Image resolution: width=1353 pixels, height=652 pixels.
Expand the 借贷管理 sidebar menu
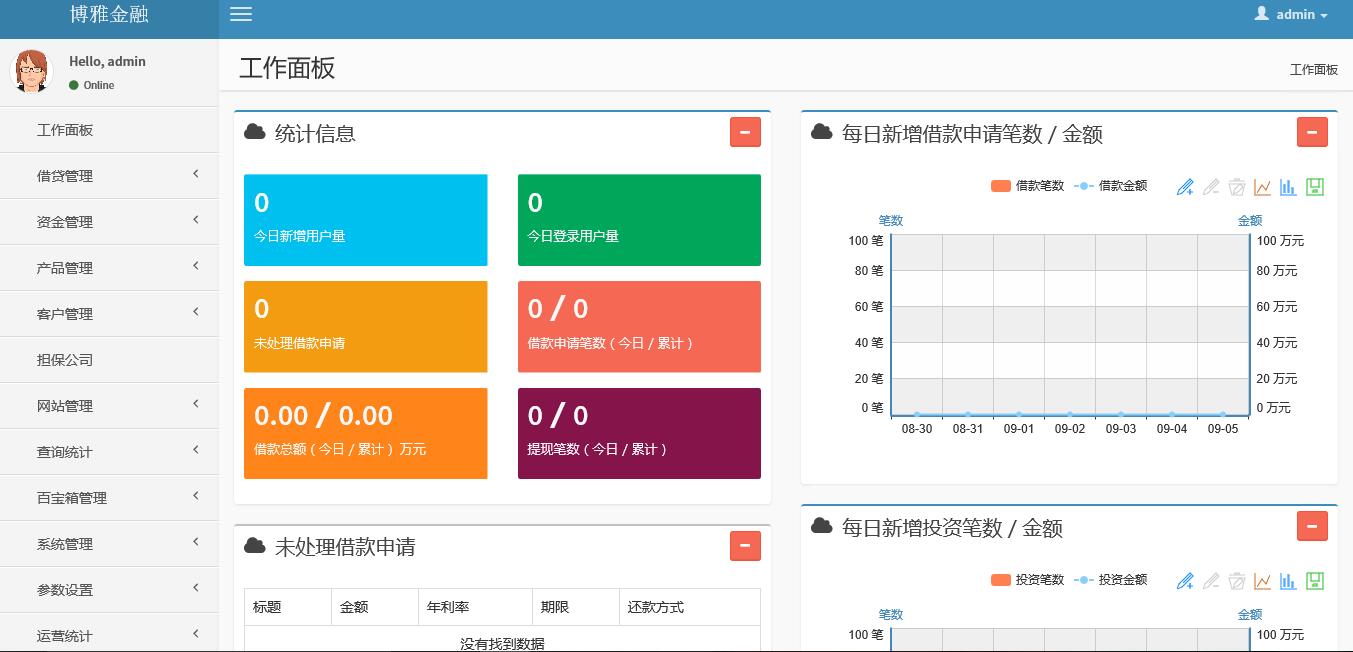(109, 176)
